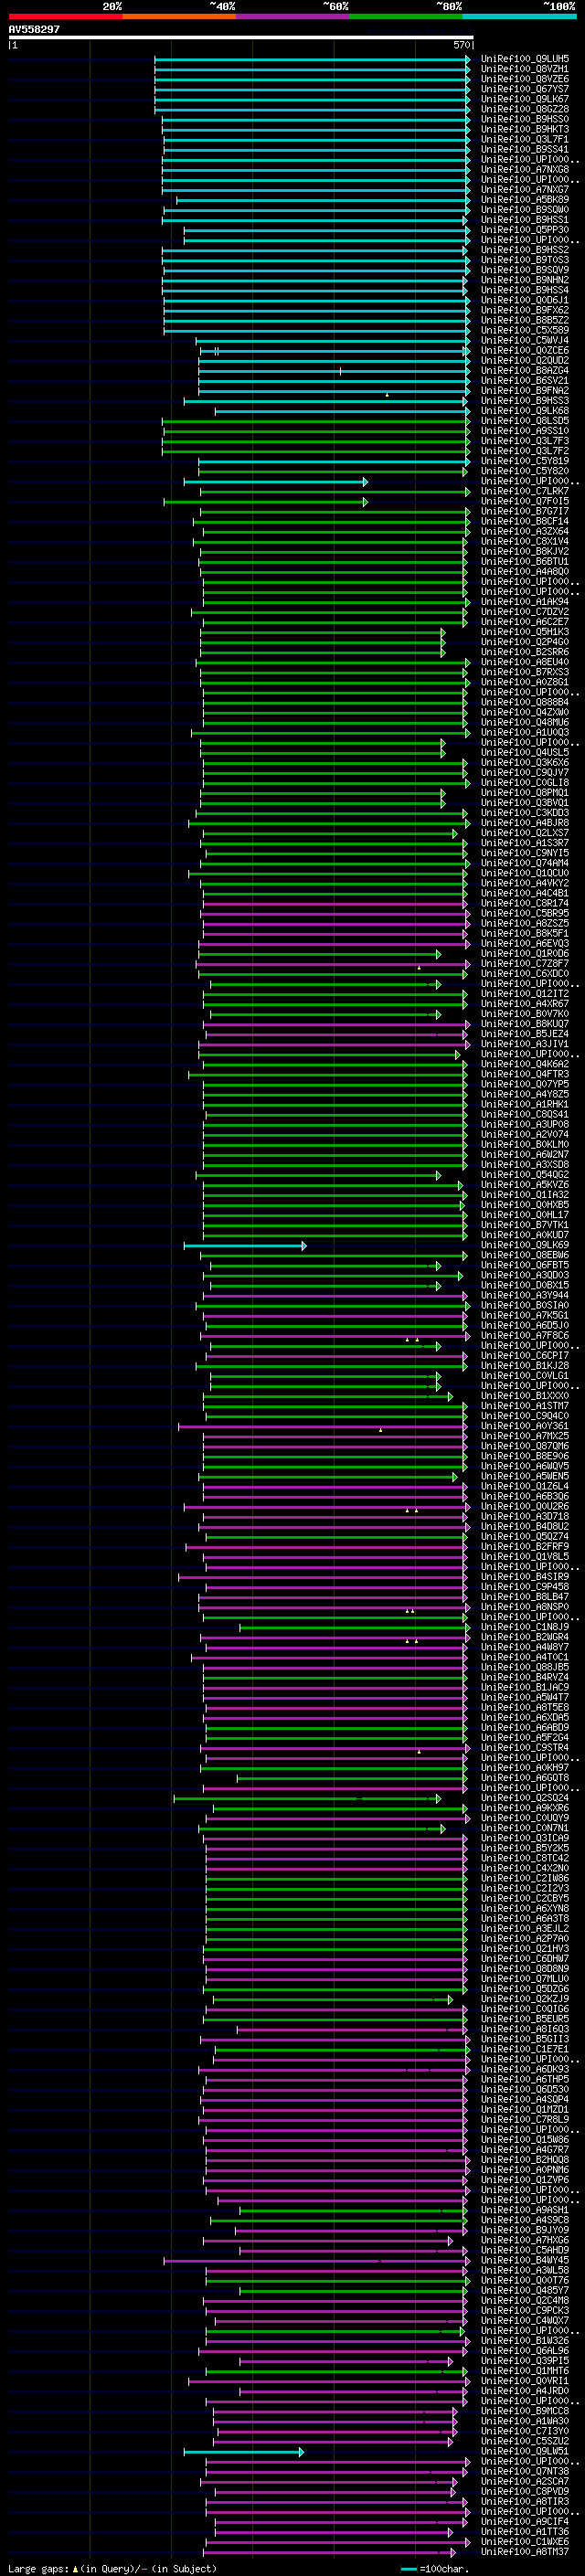The height and width of the screenshot is (2576, 585).
Task: Select hit label UniRef100_C3KDD3
Action: point(525,813)
